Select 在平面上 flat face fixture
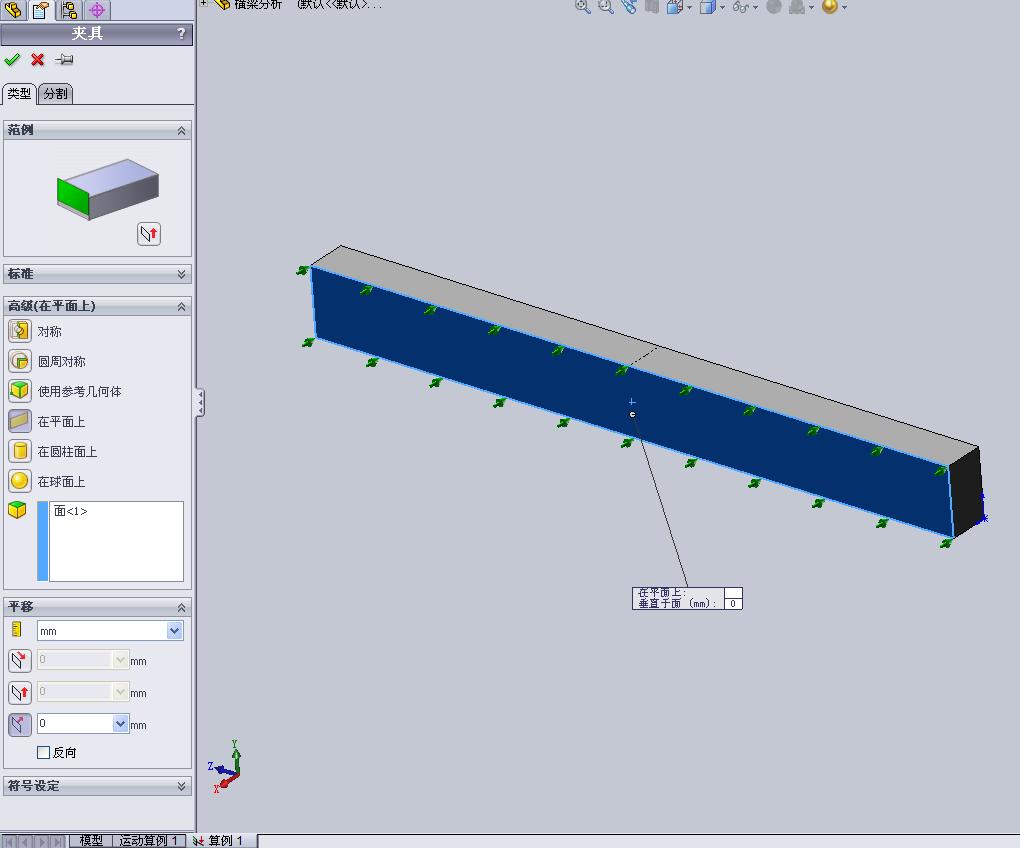1020x848 pixels. click(x=20, y=421)
